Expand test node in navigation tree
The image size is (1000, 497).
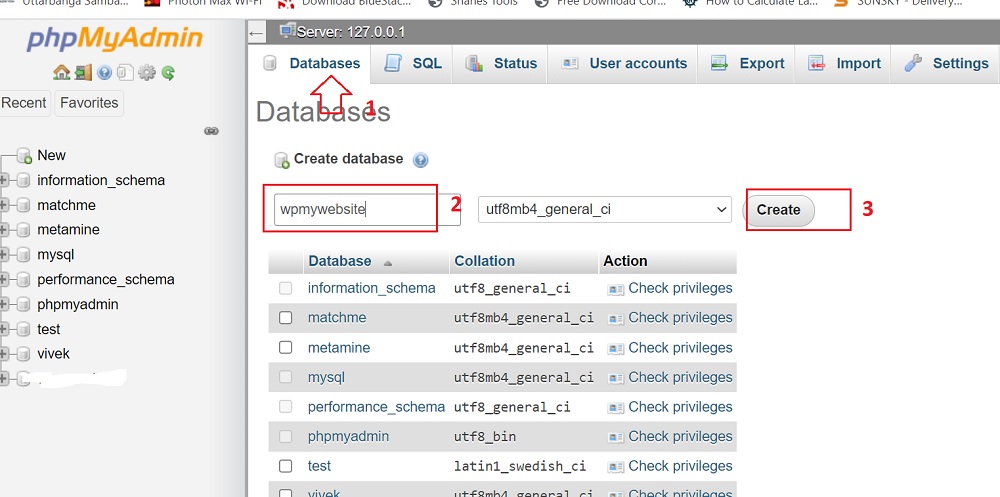pyautogui.click(x=4, y=329)
